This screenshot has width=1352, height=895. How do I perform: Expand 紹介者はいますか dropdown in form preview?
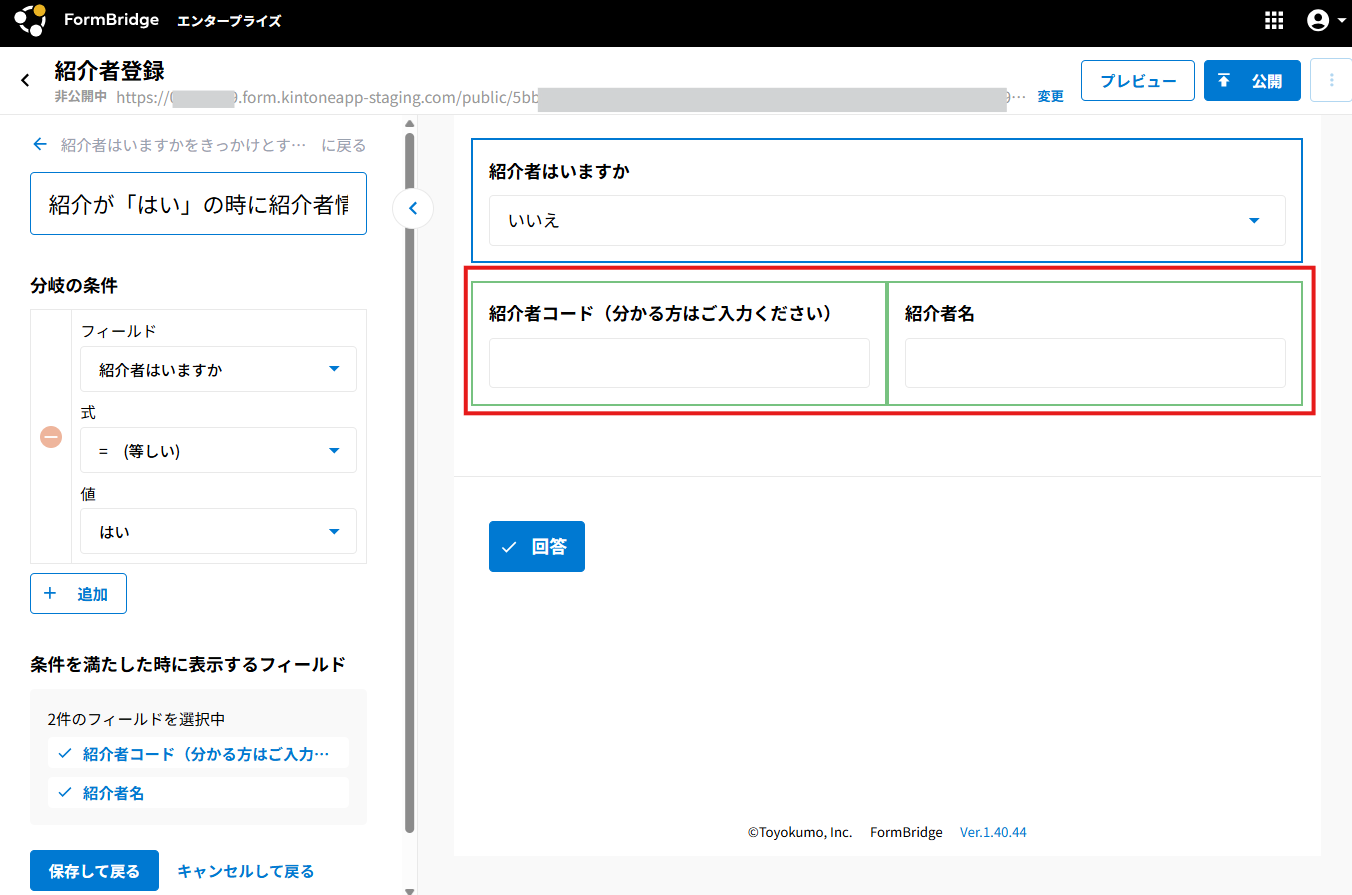[886, 221]
